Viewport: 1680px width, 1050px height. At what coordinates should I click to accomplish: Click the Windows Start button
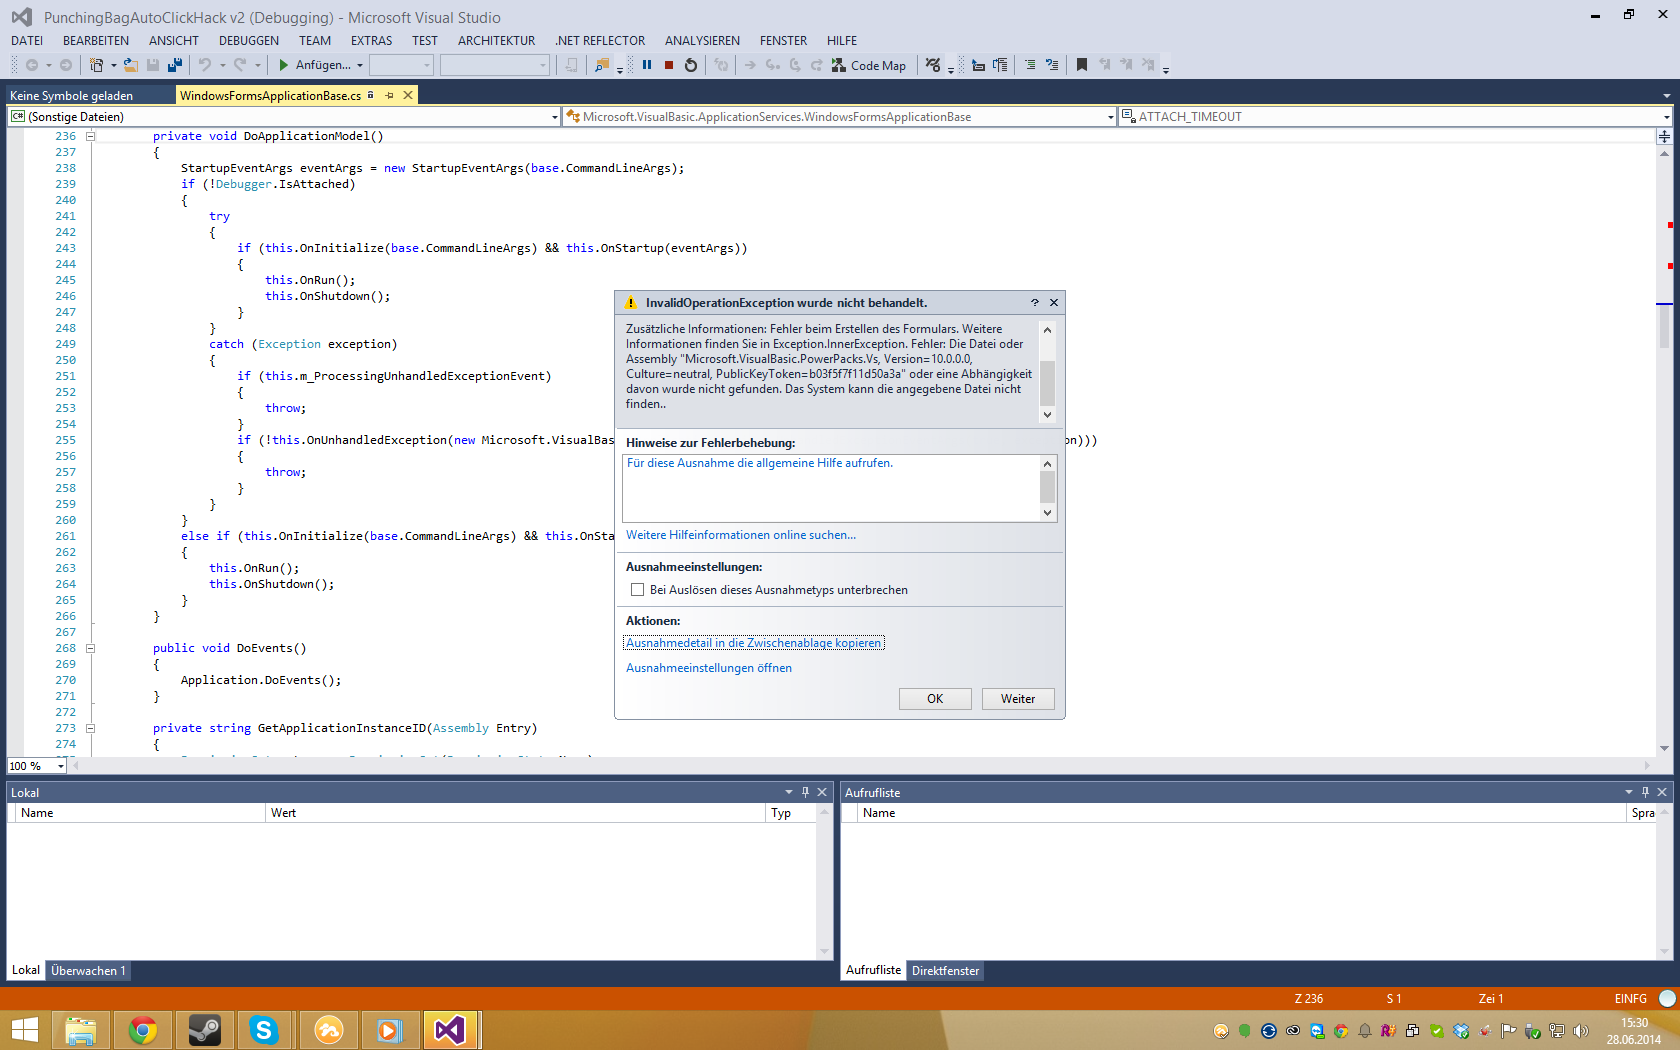point(24,1030)
